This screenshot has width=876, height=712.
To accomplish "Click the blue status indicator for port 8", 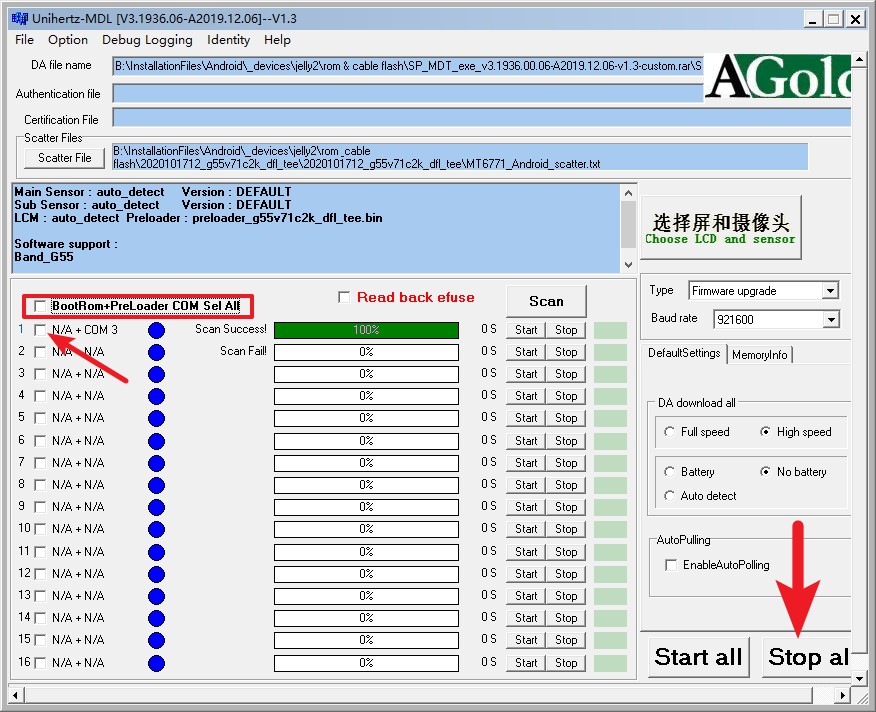I will [156, 485].
